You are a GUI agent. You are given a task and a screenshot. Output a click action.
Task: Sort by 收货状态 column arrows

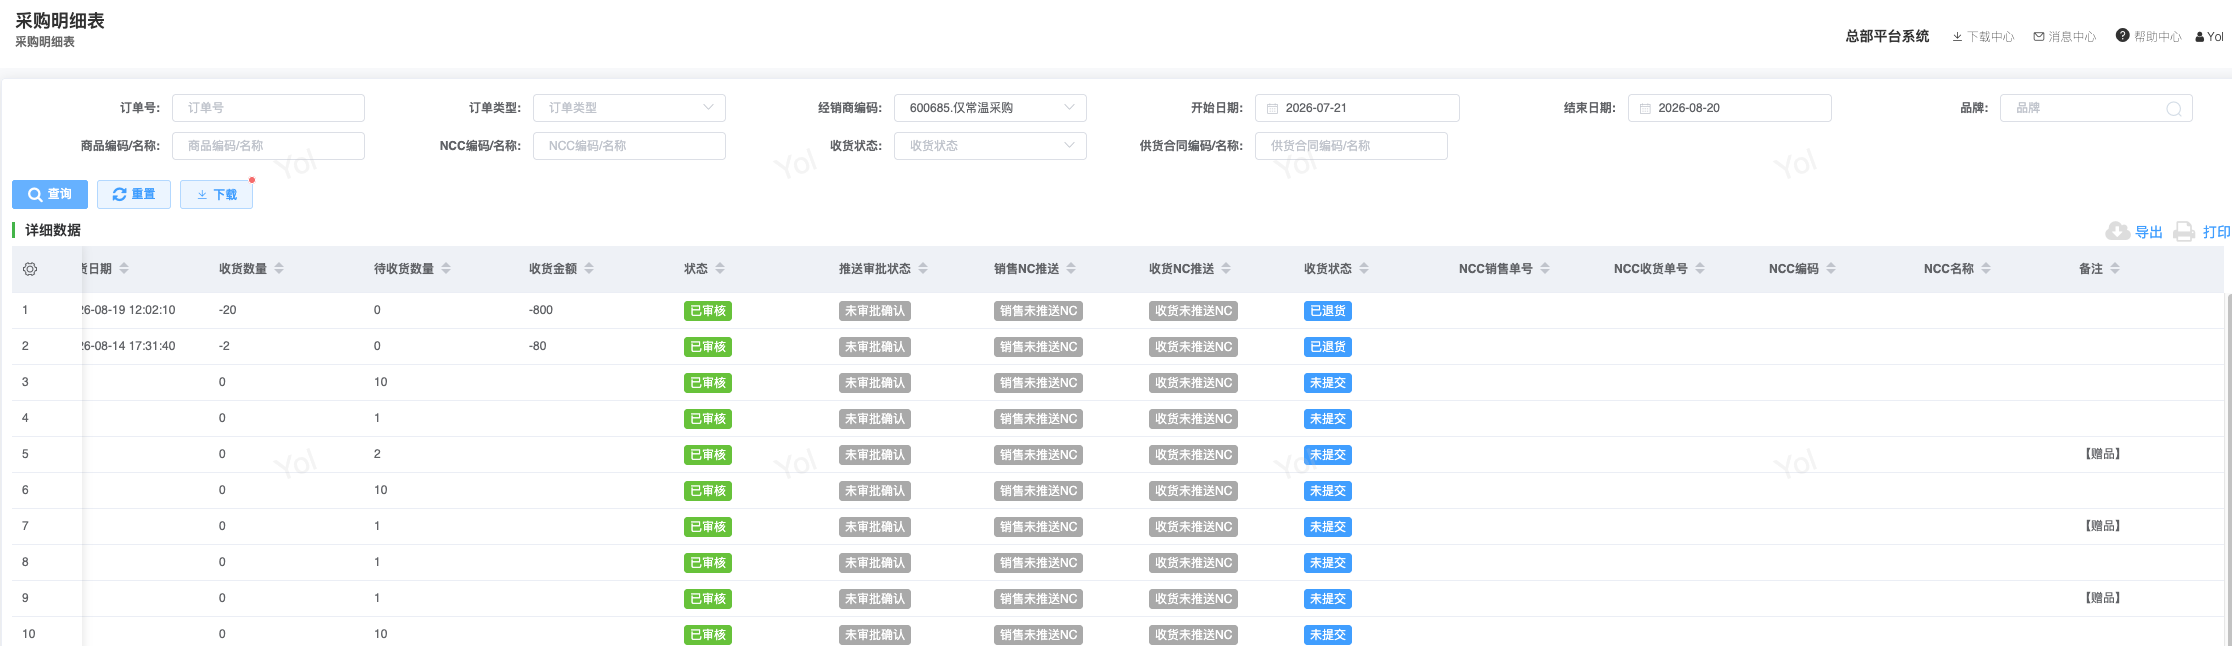click(x=1364, y=268)
